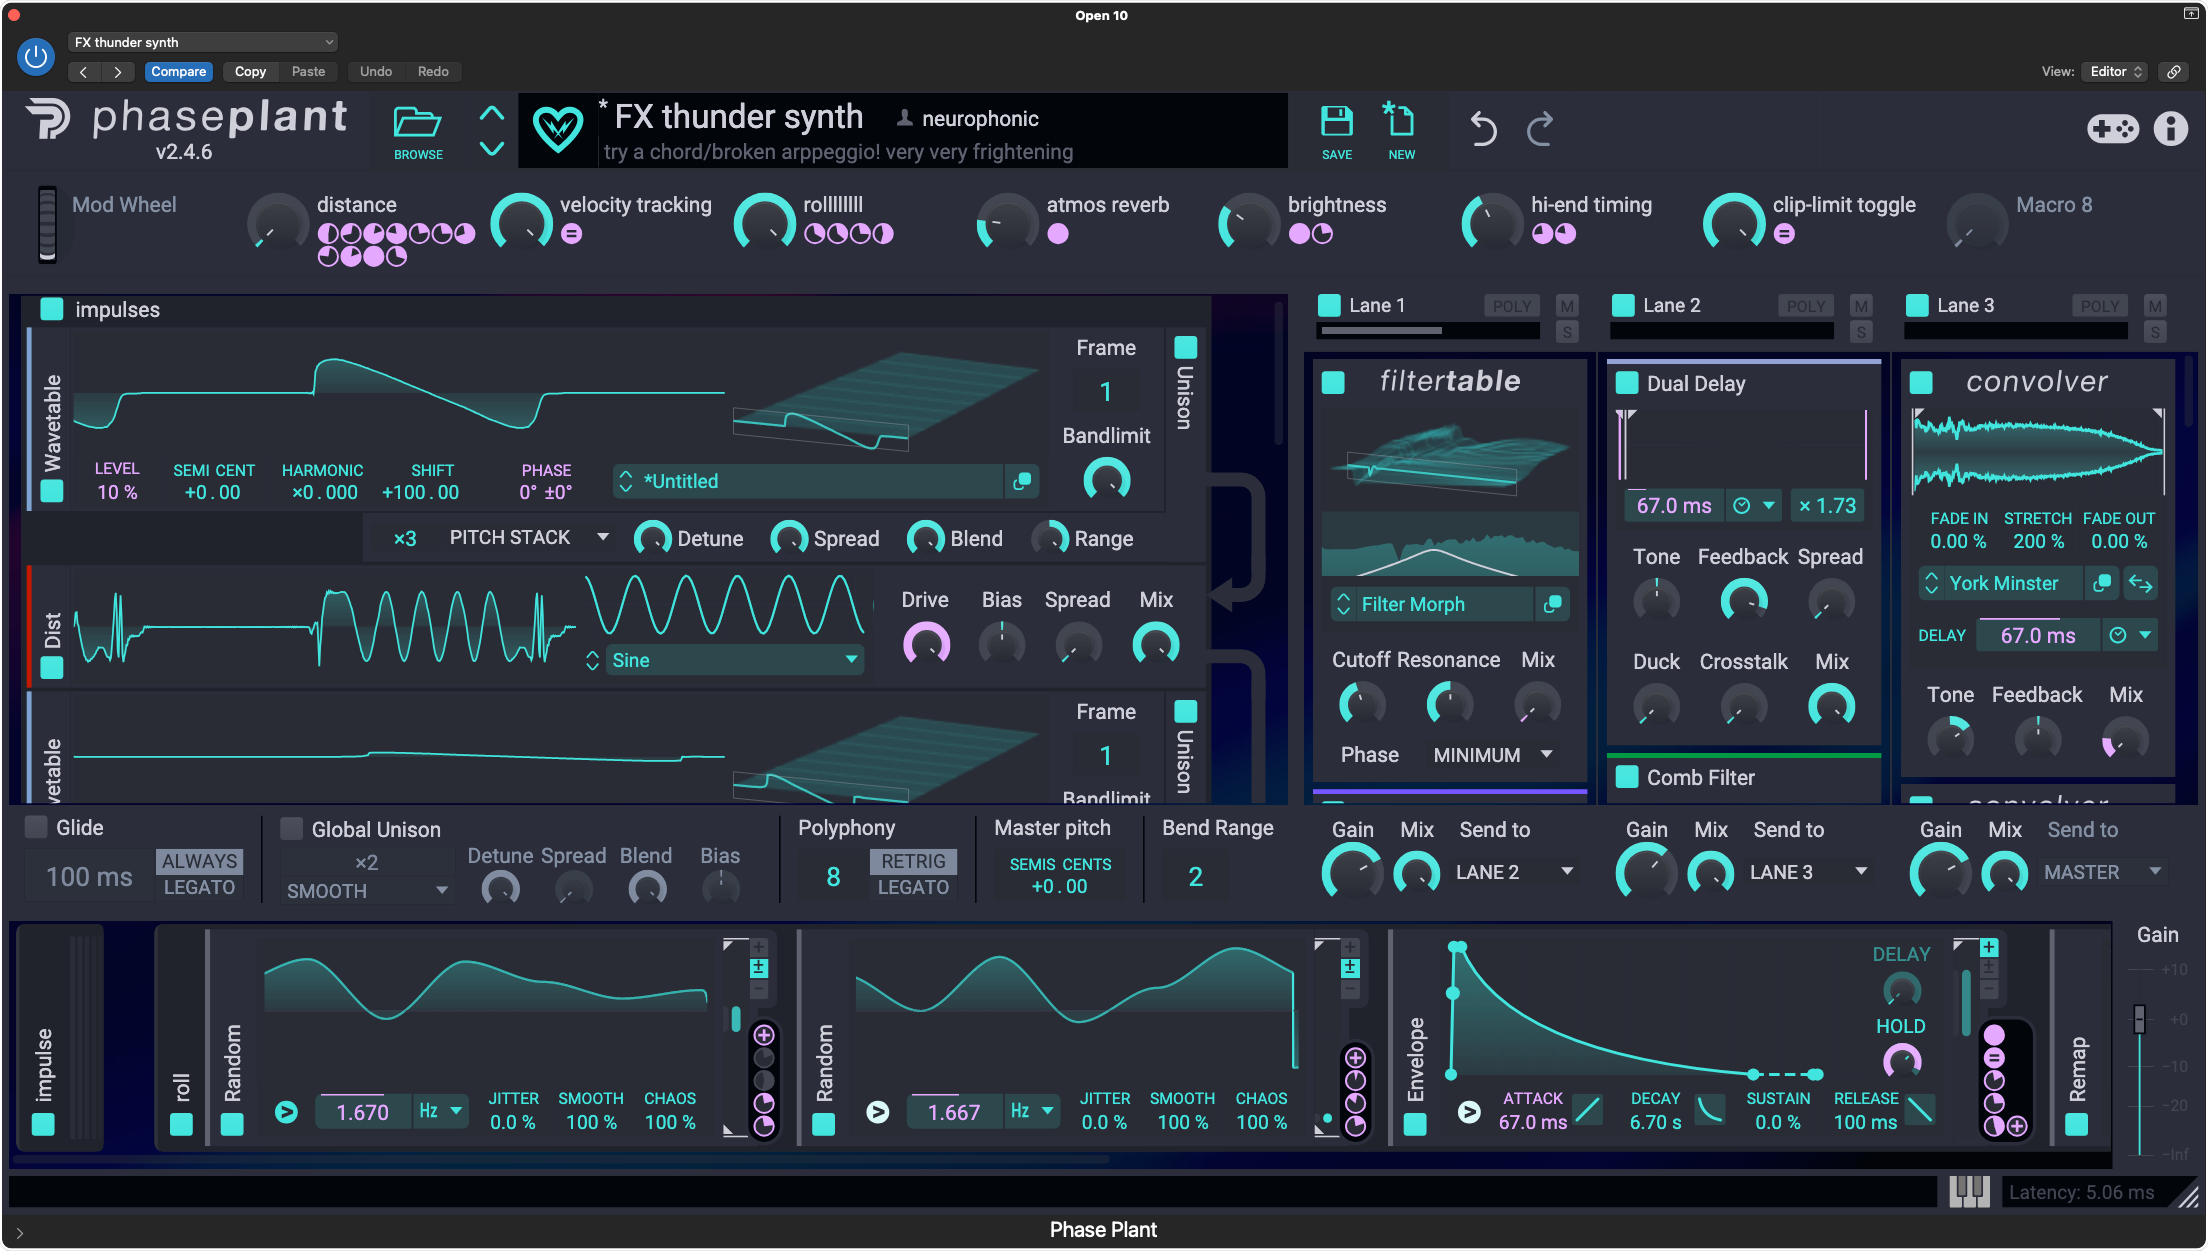The width and height of the screenshot is (2208, 1251).
Task: Click the link icon next to View Editor
Action: [2173, 72]
